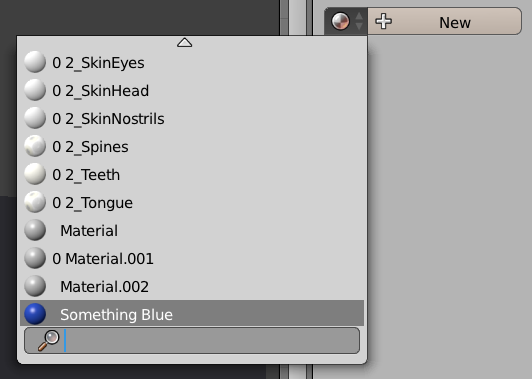
Task: Create a New material
Action: (x=444, y=21)
